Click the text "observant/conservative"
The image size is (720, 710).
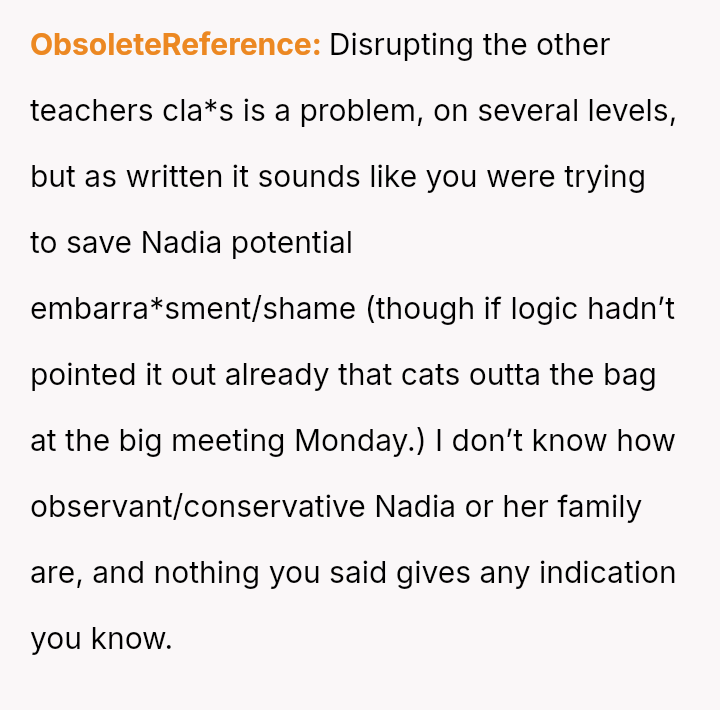pyautogui.click(x=197, y=507)
